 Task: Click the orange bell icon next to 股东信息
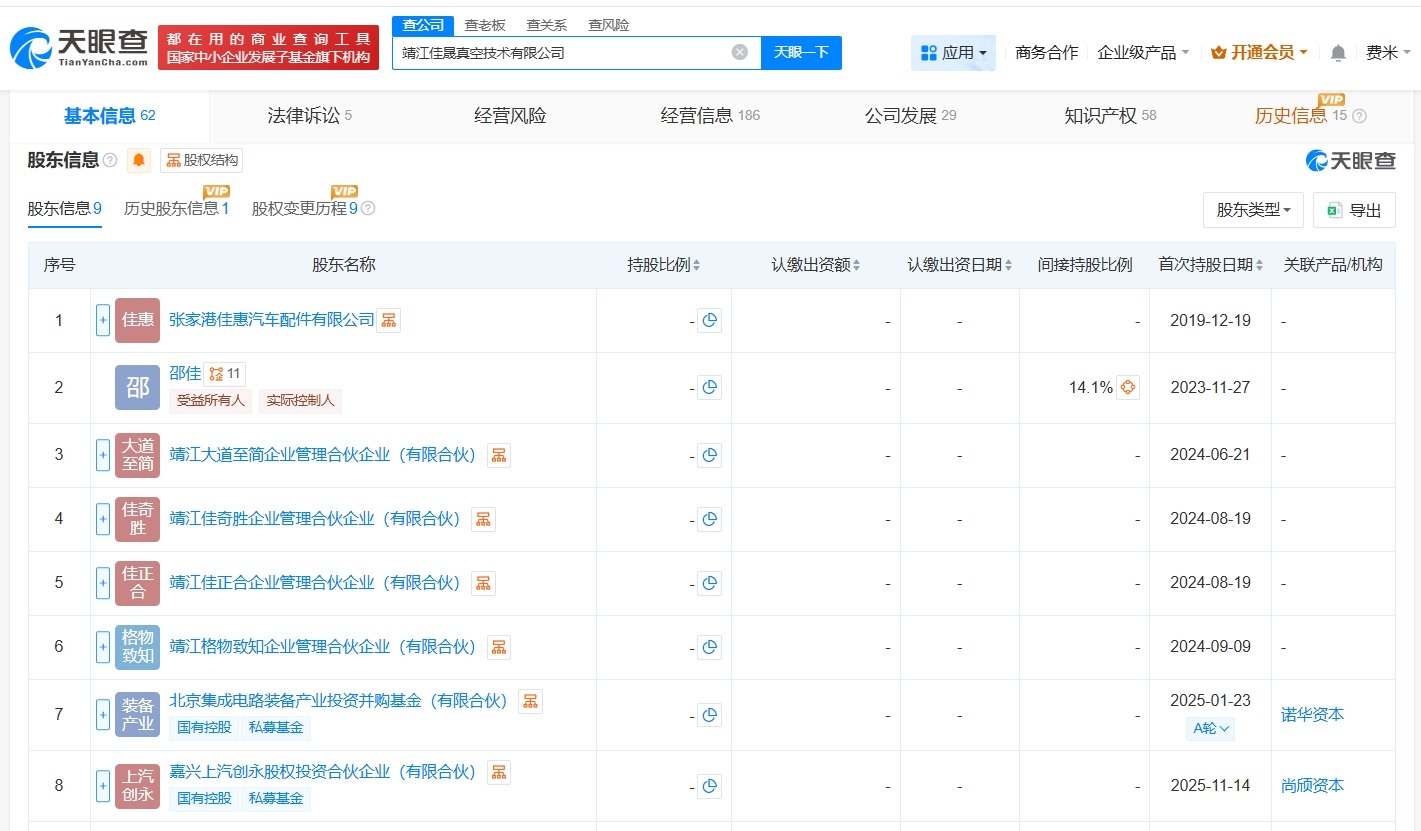tap(138, 159)
